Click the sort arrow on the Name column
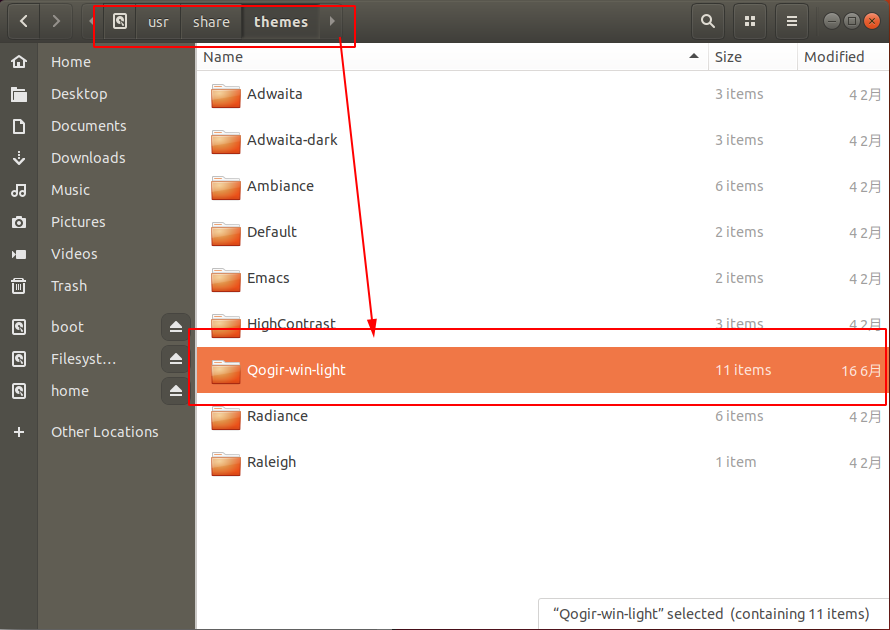The height and width of the screenshot is (630, 890). pos(694,57)
